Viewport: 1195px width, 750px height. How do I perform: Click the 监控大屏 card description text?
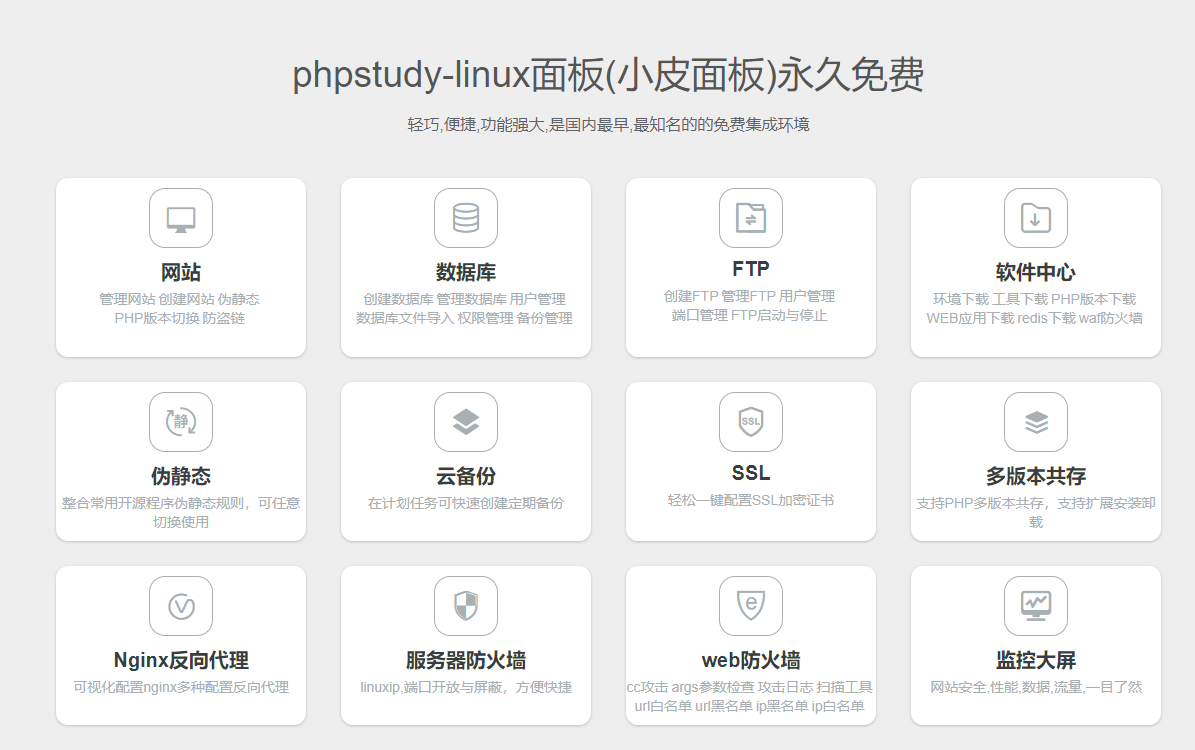(x=1036, y=688)
